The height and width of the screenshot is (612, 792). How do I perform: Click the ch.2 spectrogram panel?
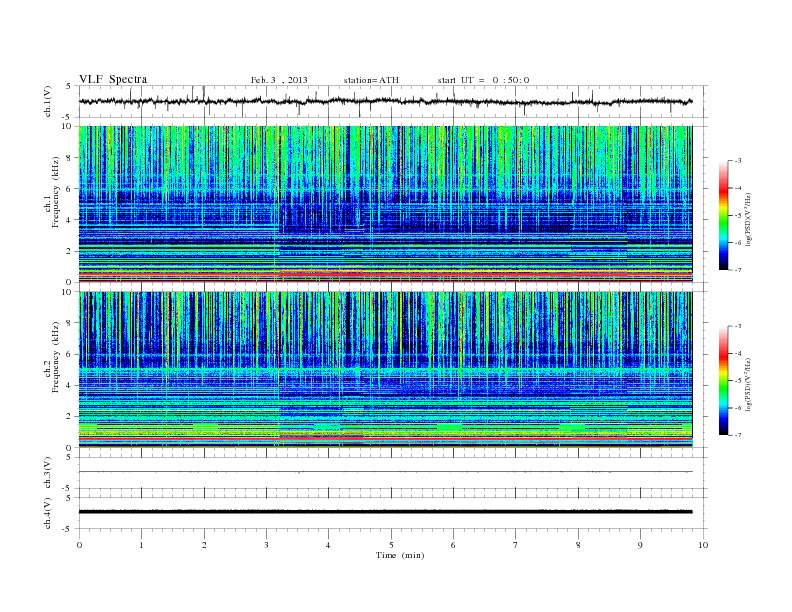pos(385,370)
